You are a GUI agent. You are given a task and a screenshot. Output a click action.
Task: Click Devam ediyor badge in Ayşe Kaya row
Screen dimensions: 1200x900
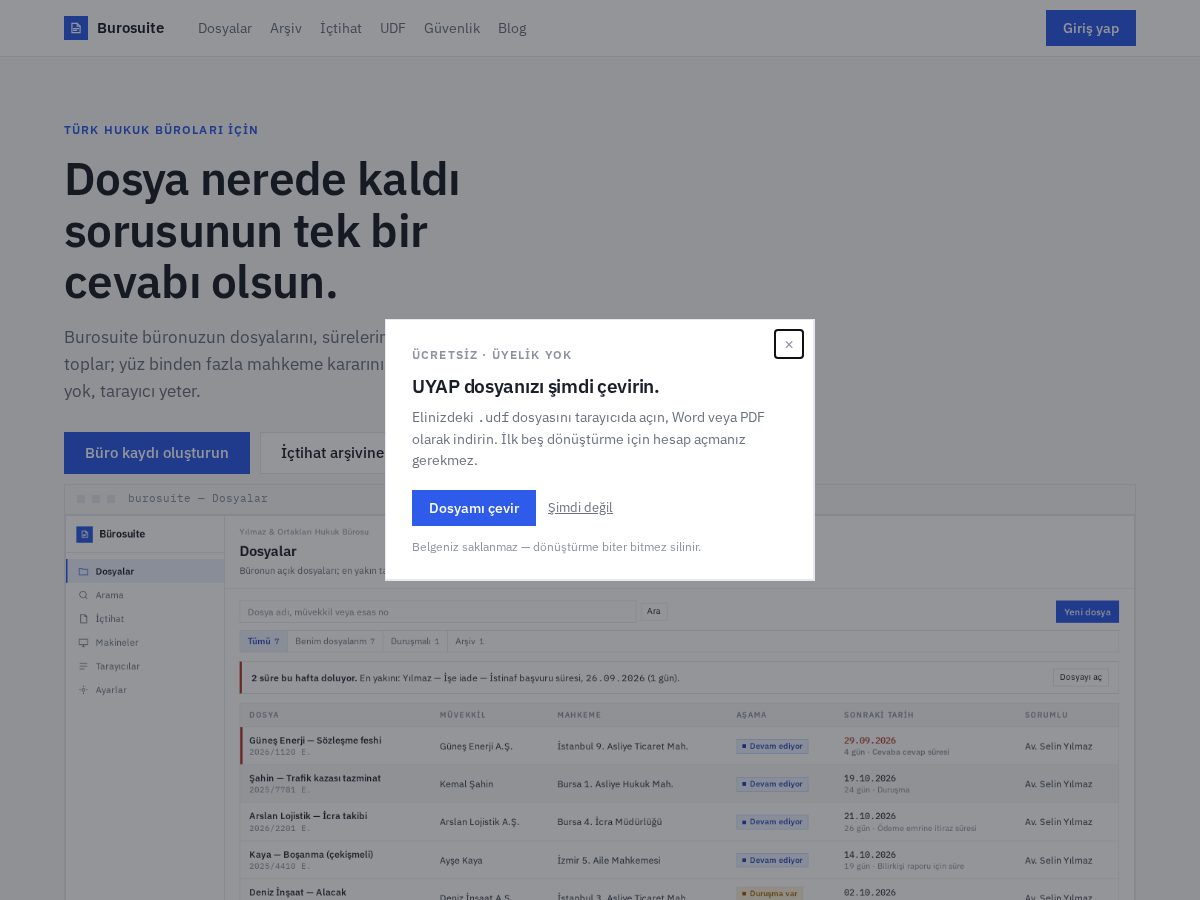tap(772, 860)
